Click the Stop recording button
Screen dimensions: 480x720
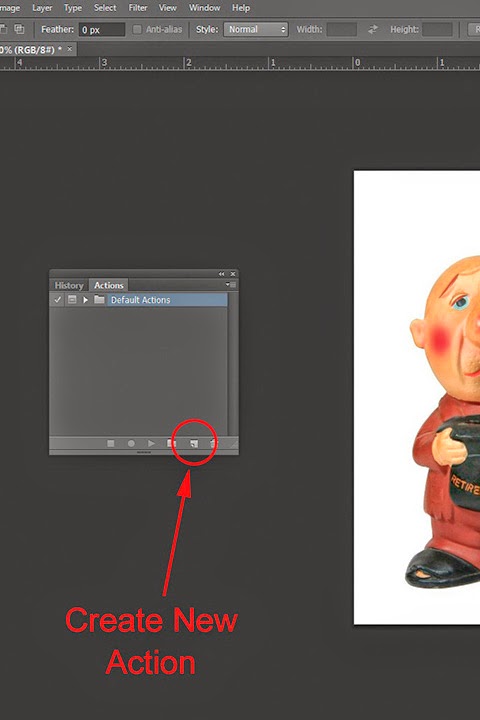tap(111, 444)
